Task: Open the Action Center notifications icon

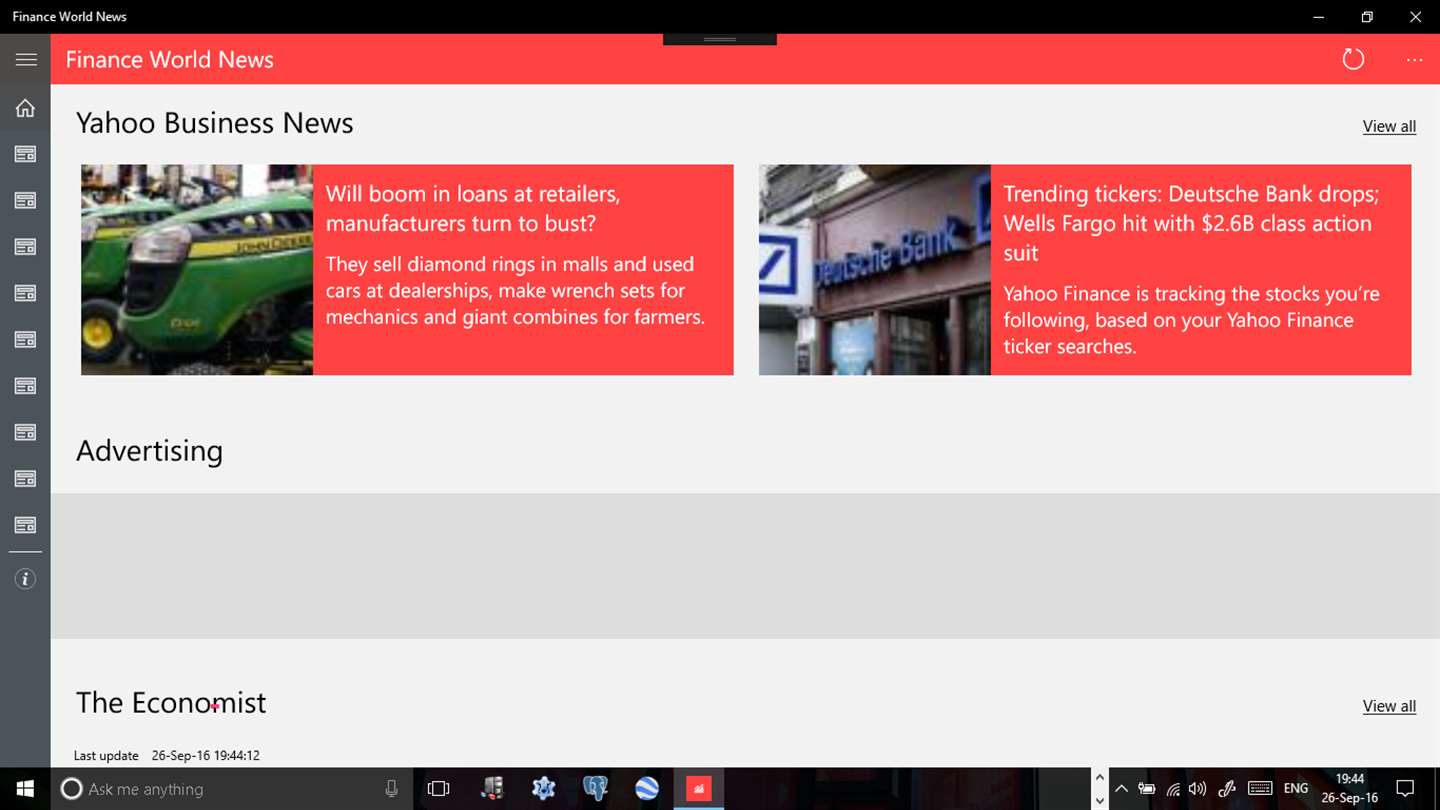Action: point(1405,789)
